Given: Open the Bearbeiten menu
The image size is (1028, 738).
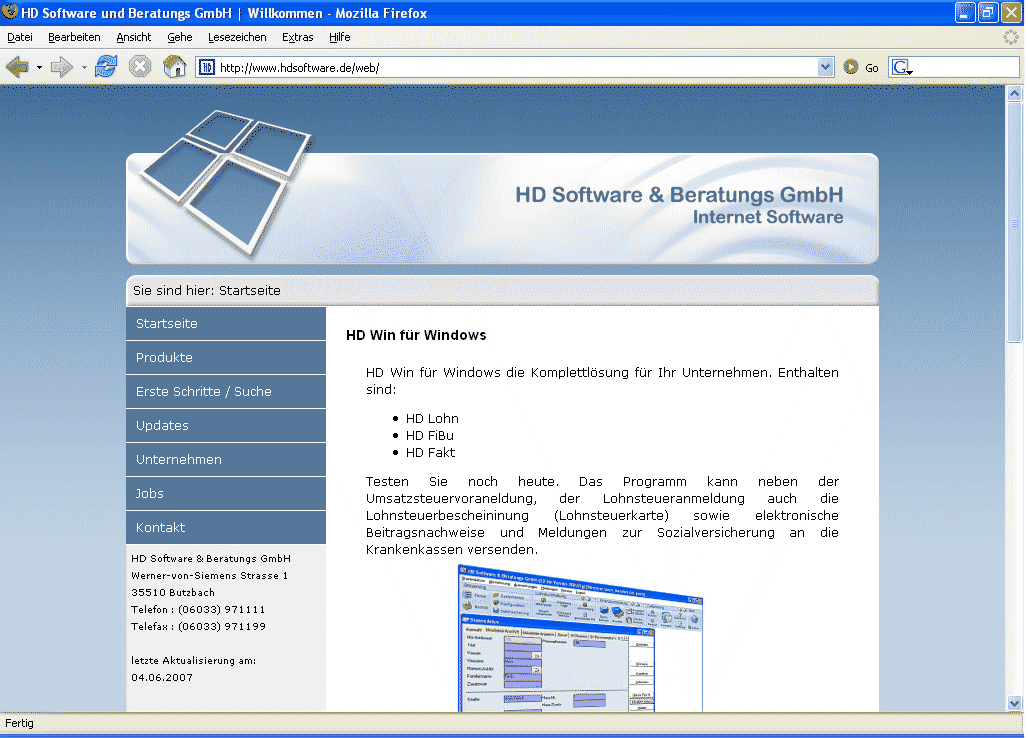Looking at the screenshot, I should pos(74,37).
